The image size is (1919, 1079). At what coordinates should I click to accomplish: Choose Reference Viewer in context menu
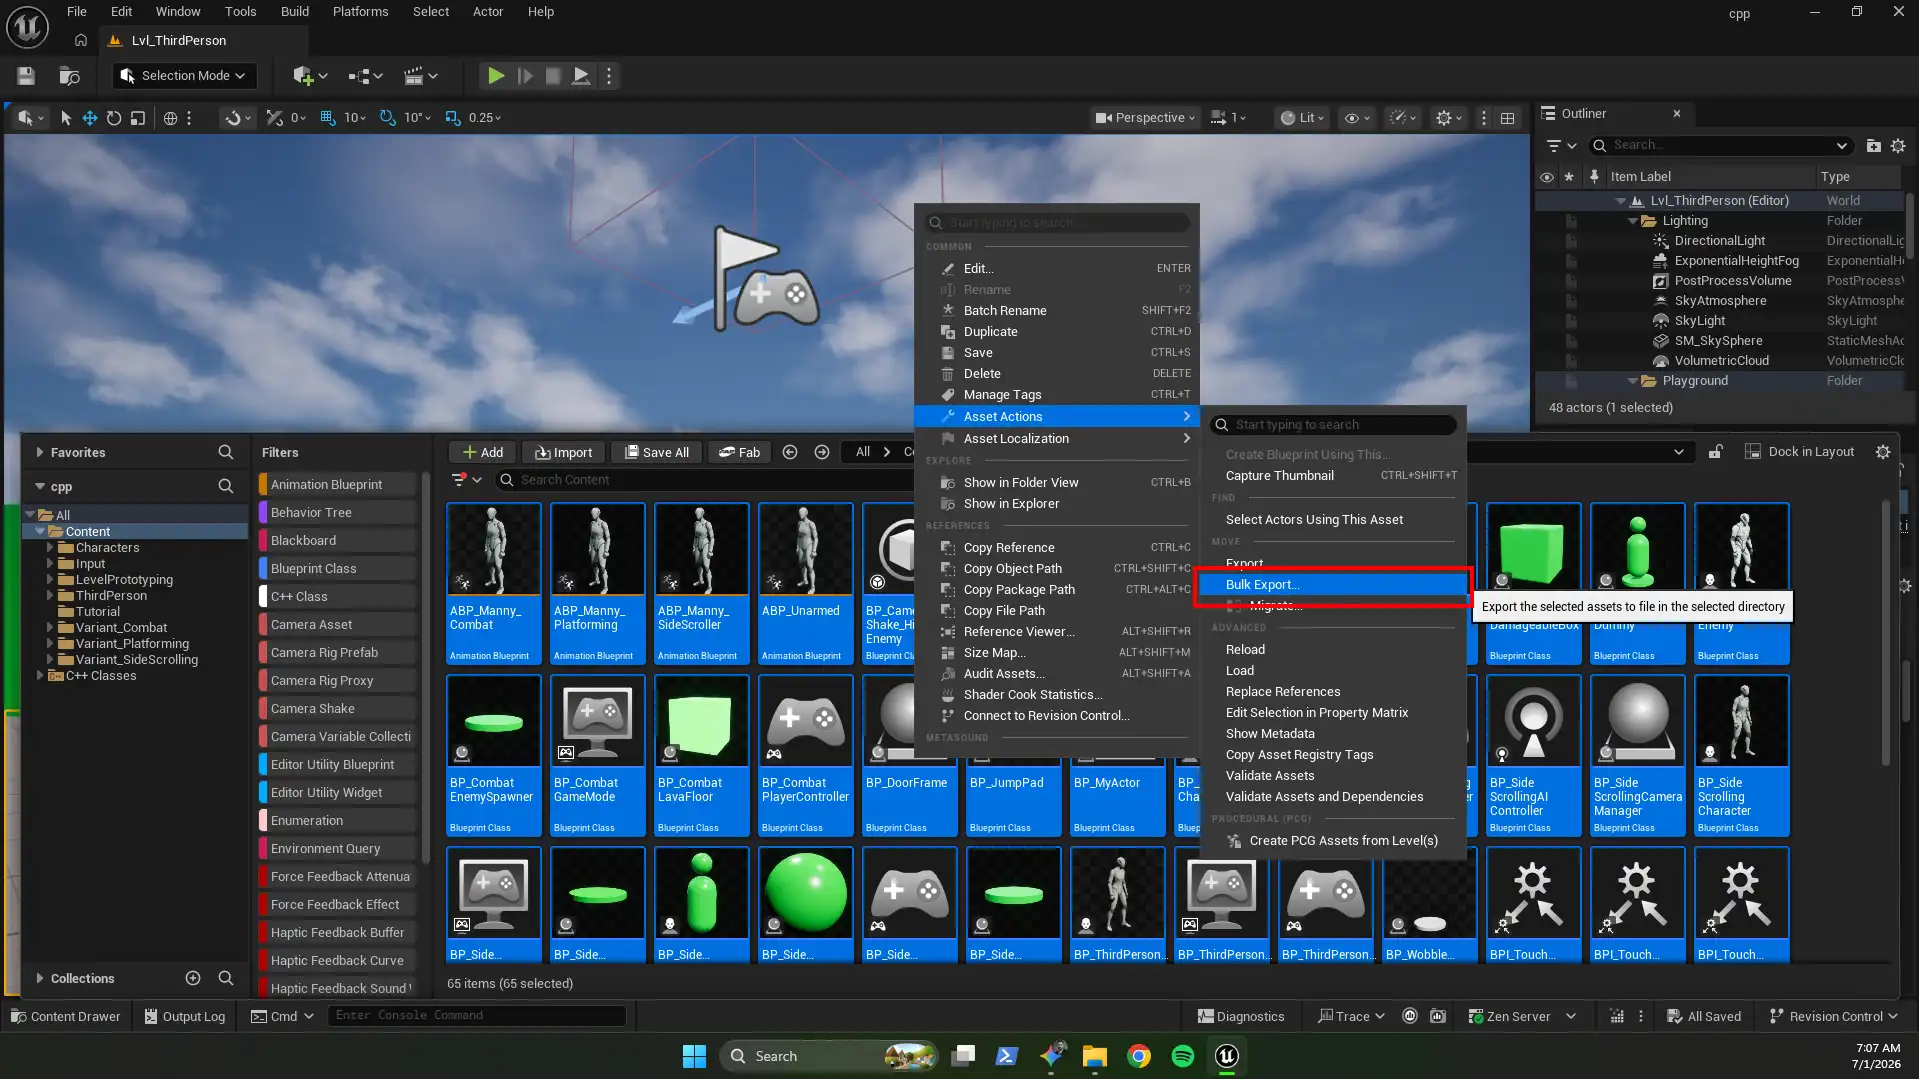(x=1057, y=632)
